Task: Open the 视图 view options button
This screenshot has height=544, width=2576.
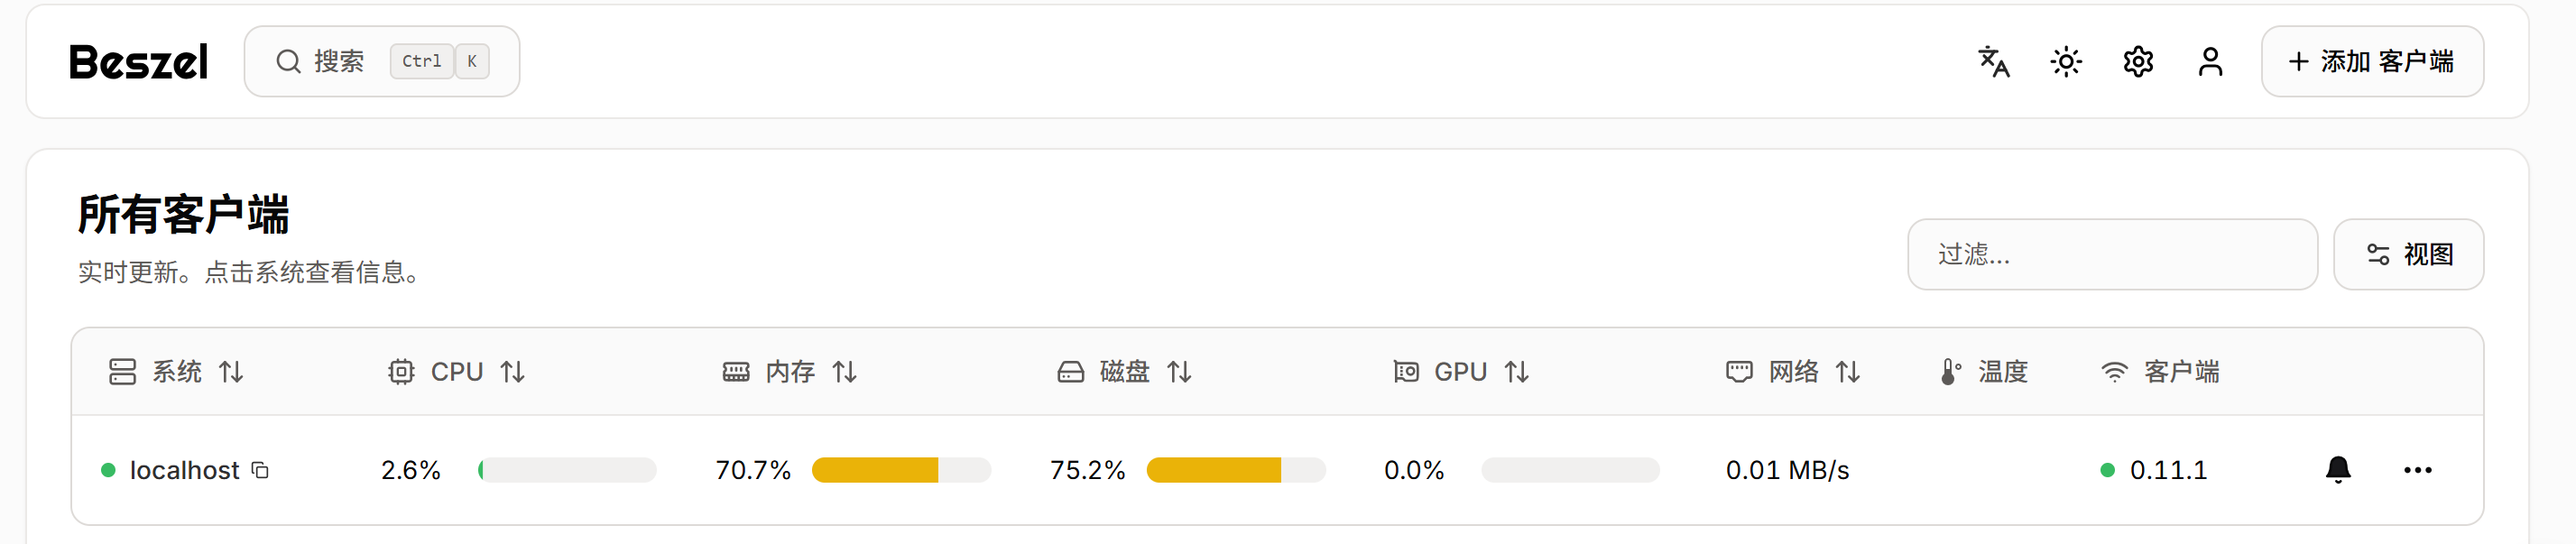Action: point(2408,255)
